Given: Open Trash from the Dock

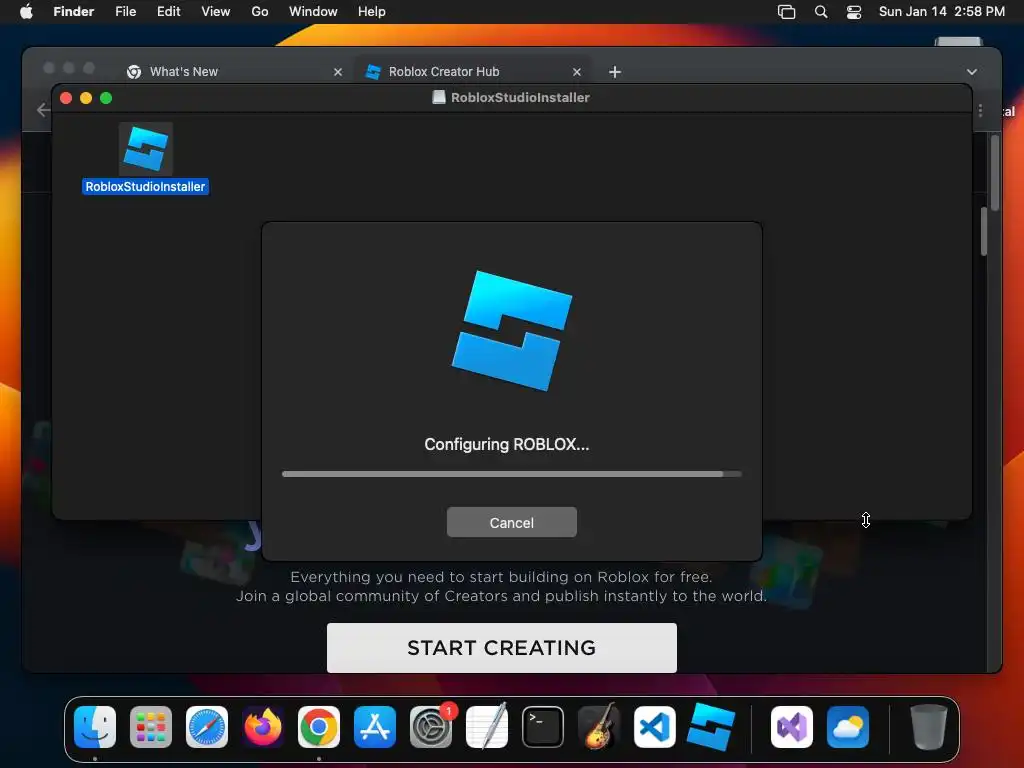Looking at the screenshot, I should click(x=928, y=727).
